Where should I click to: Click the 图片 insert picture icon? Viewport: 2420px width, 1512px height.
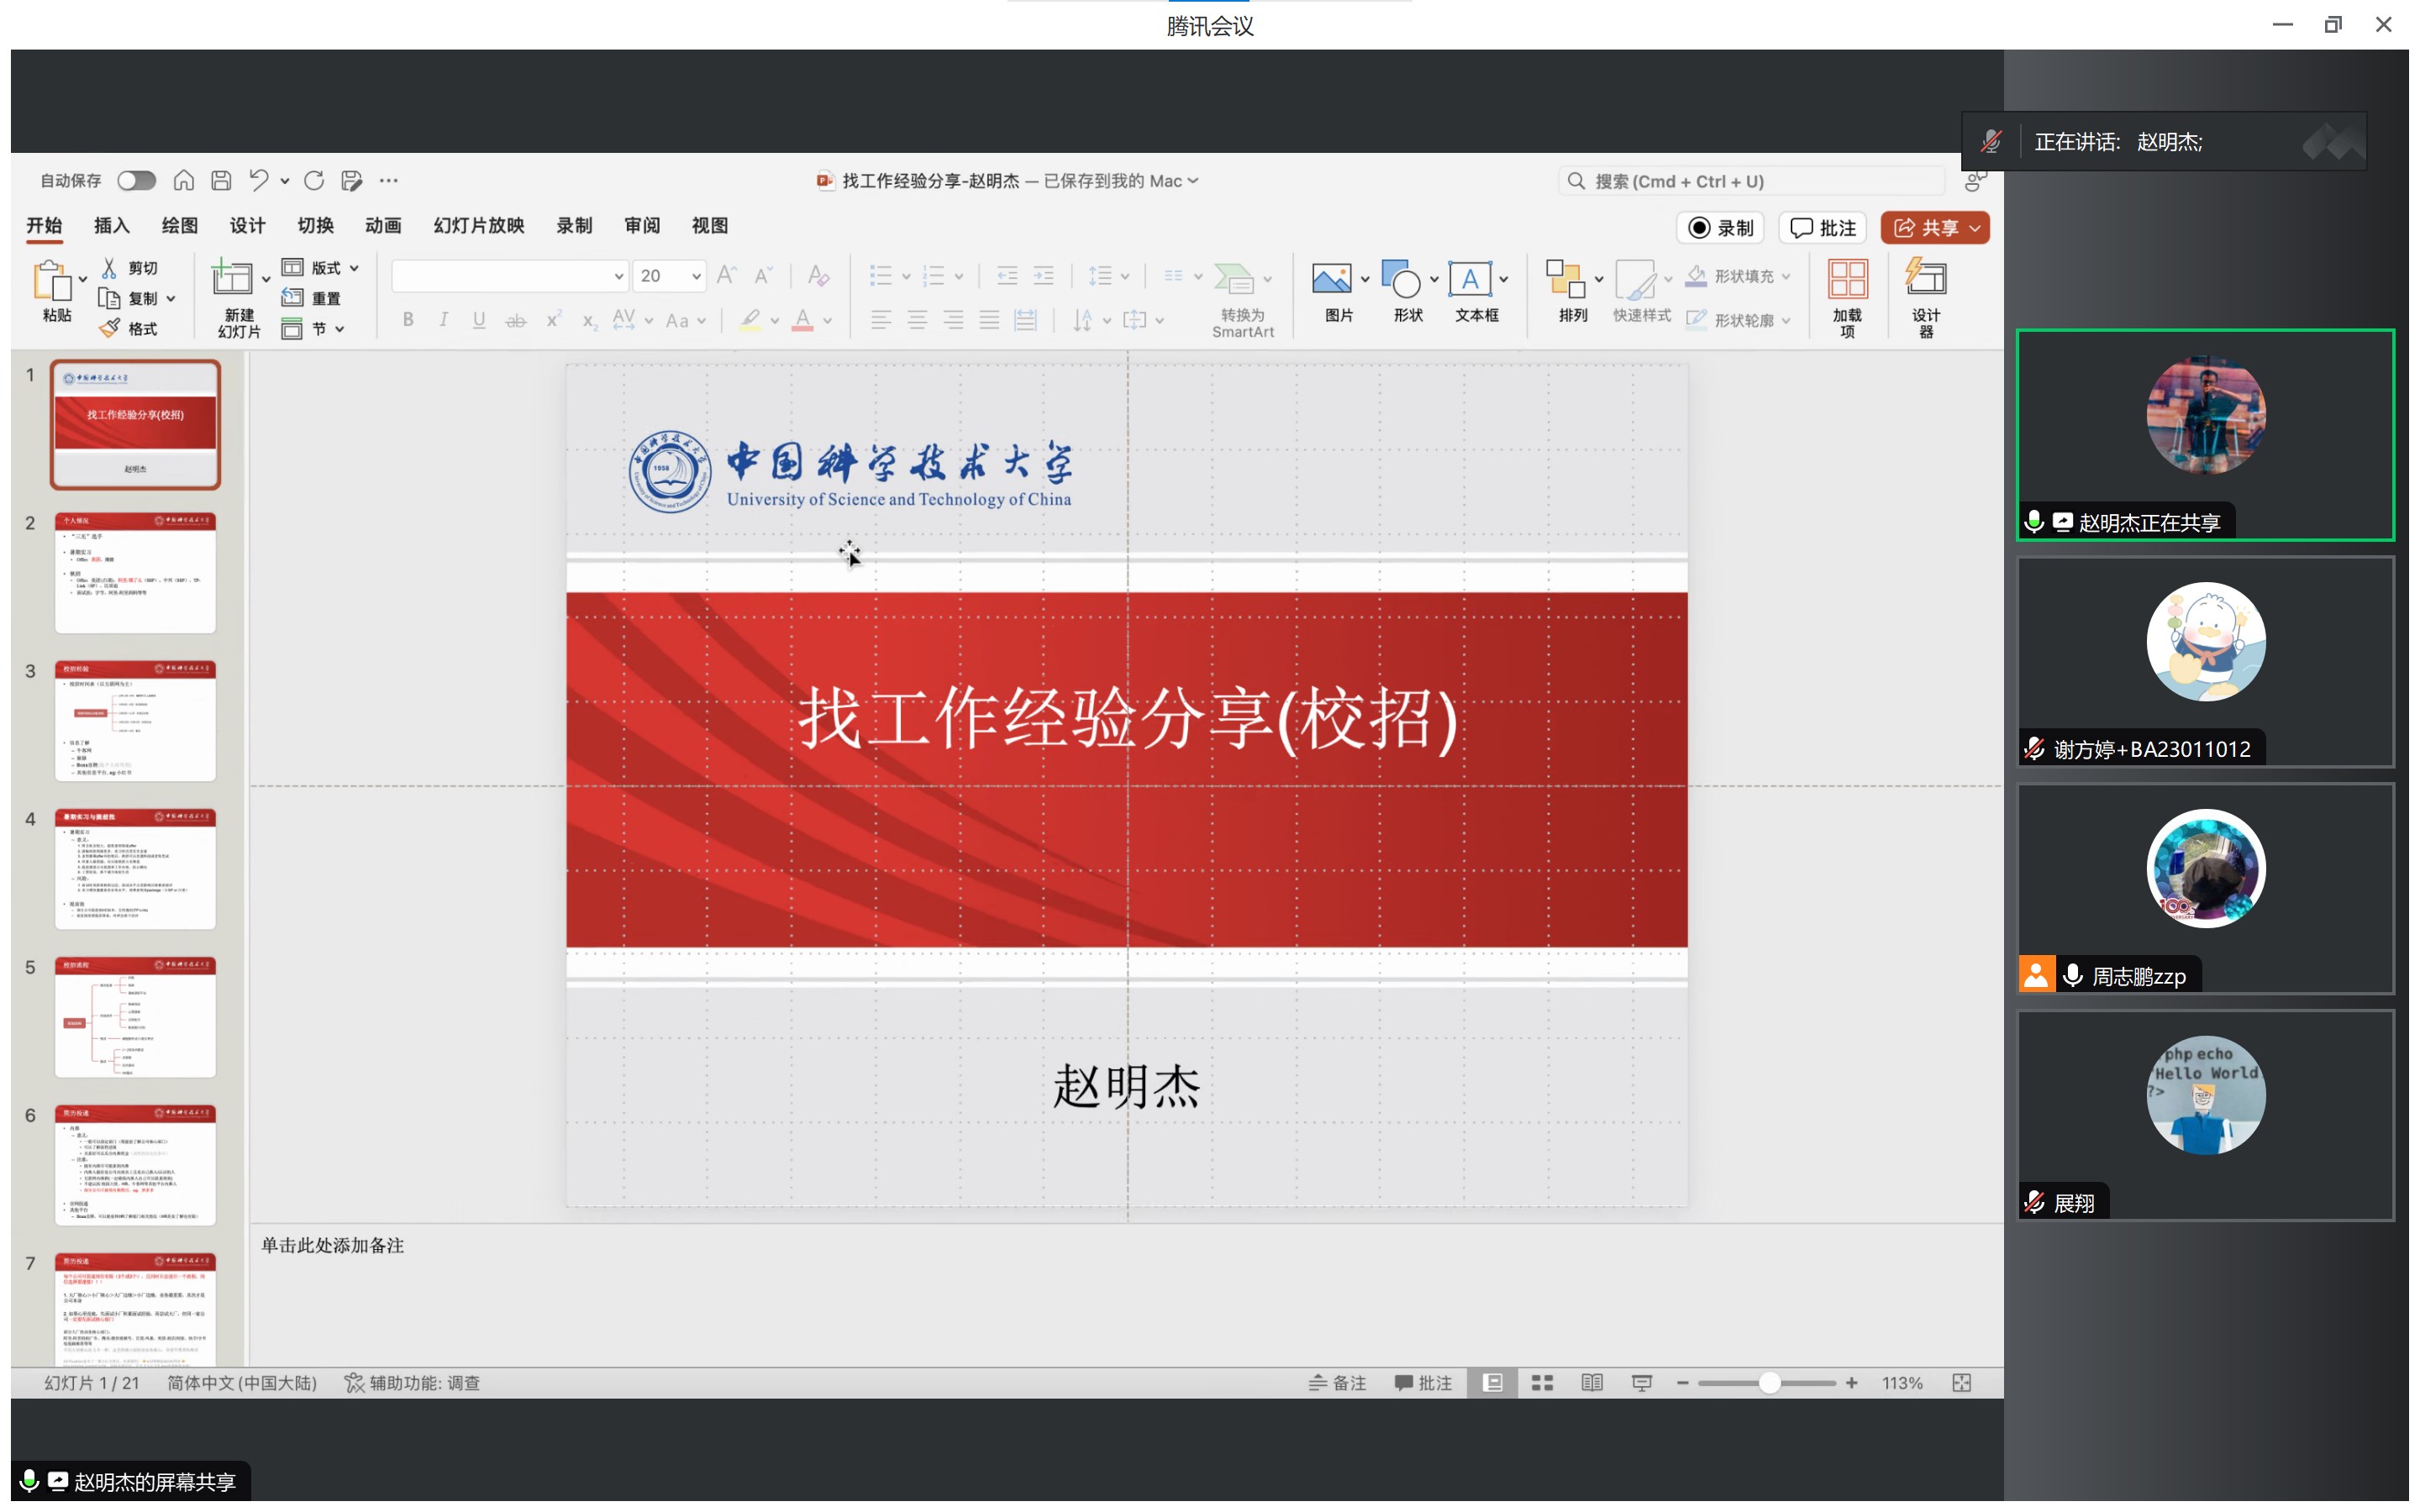point(1331,279)
